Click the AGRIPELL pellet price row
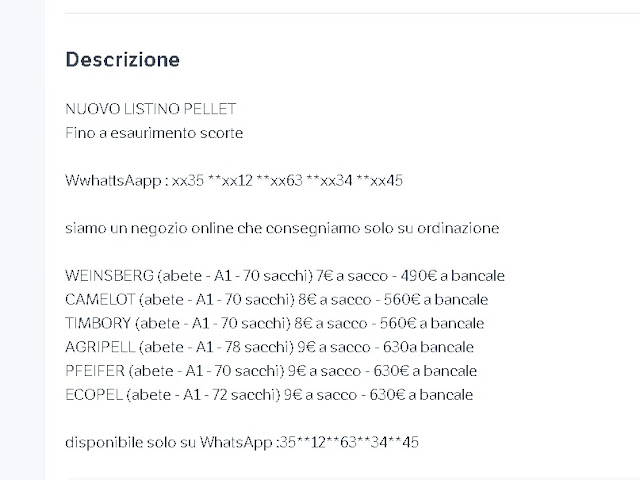Viewport: 640px width, 480px height. click(269, 347)
